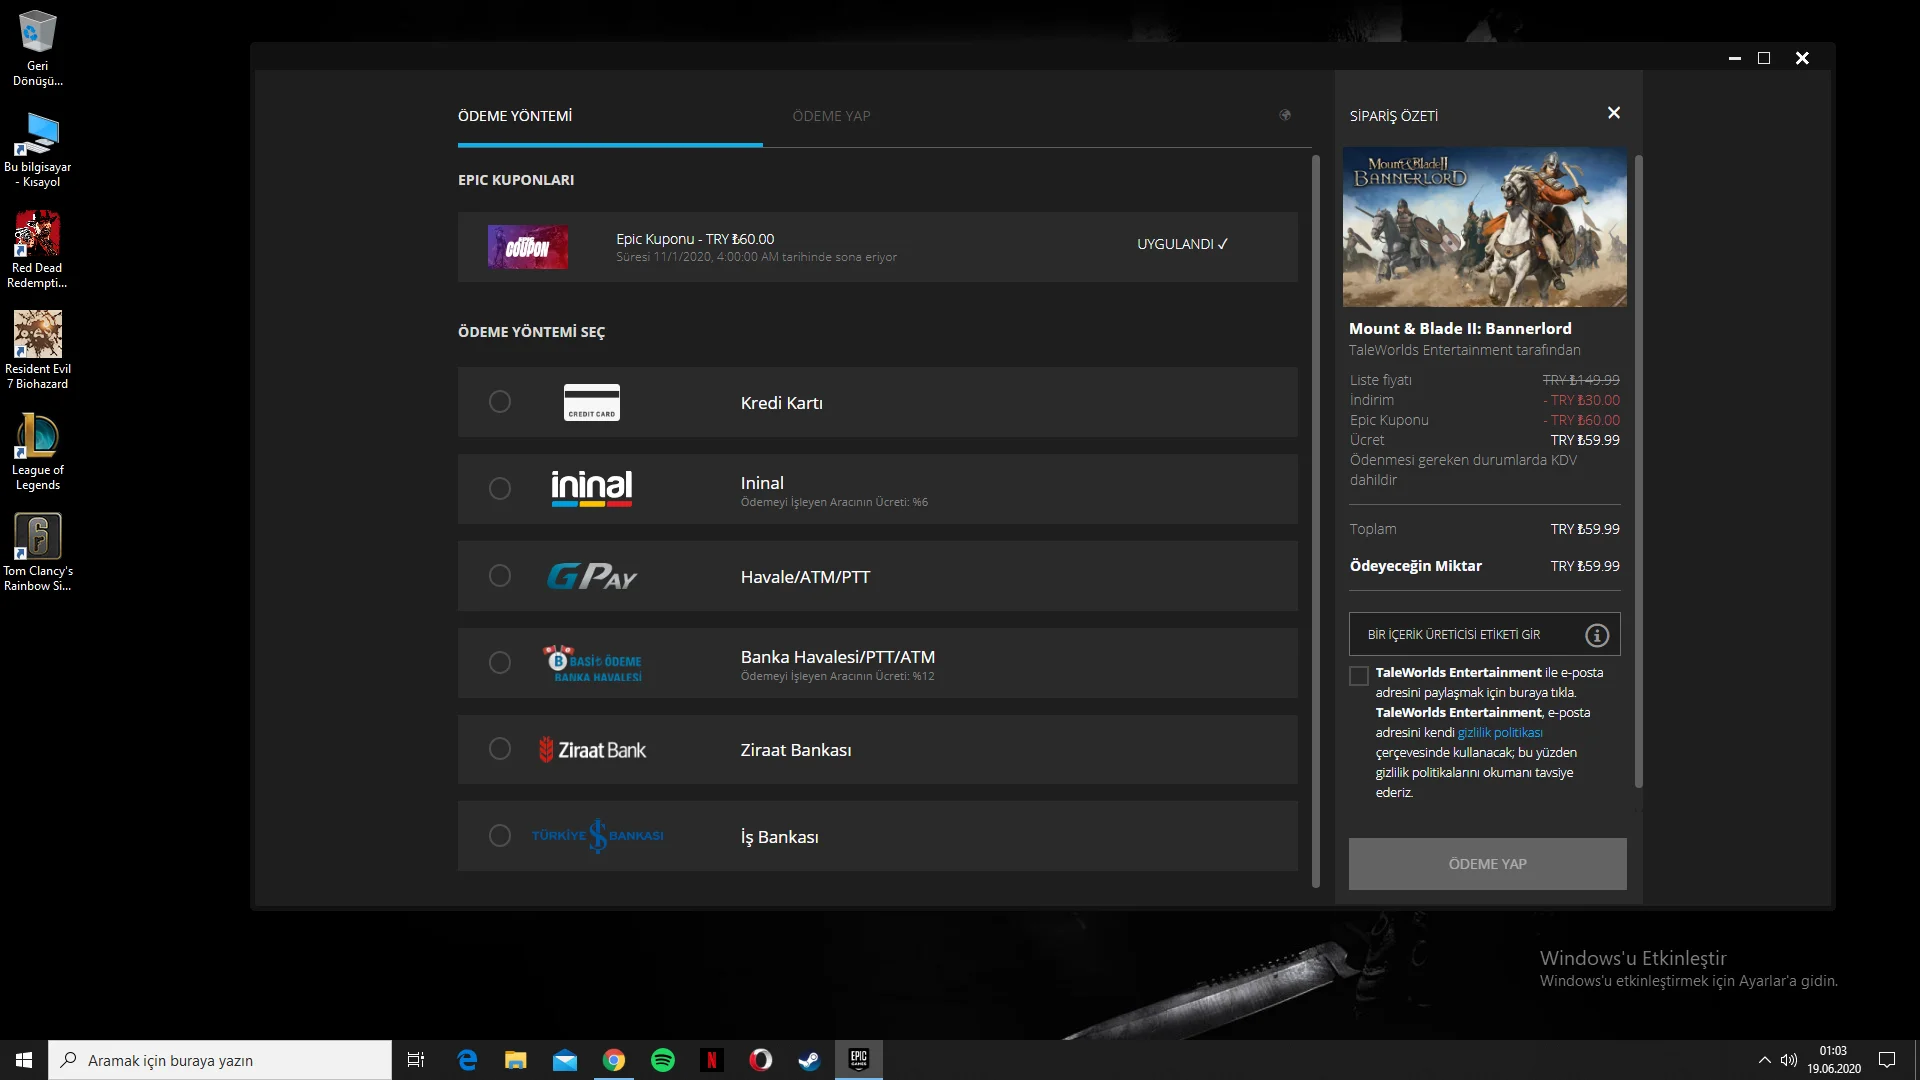Click the ininal logo

[591, 488]
